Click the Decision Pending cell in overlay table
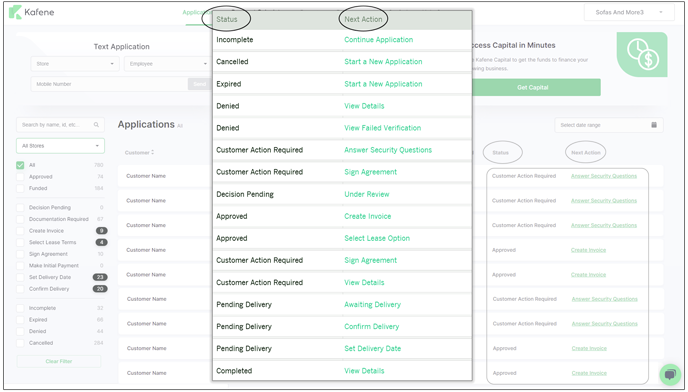Image resolution: width=688 pixels, height=392 pixels. pos(245,194)
